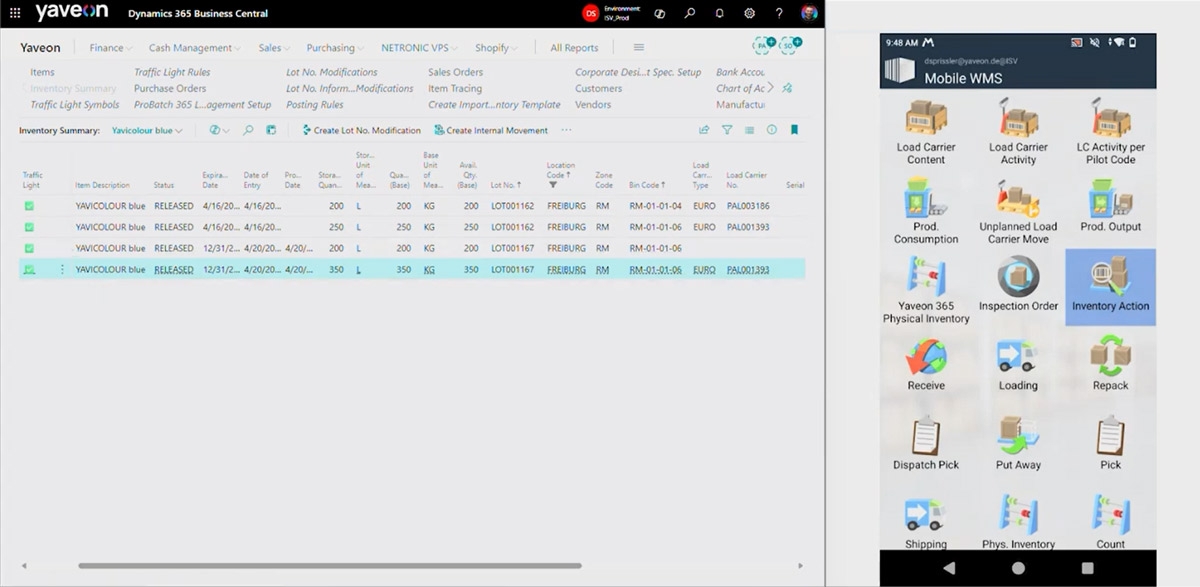Open LC Activity per Pilot Code

1110,131
